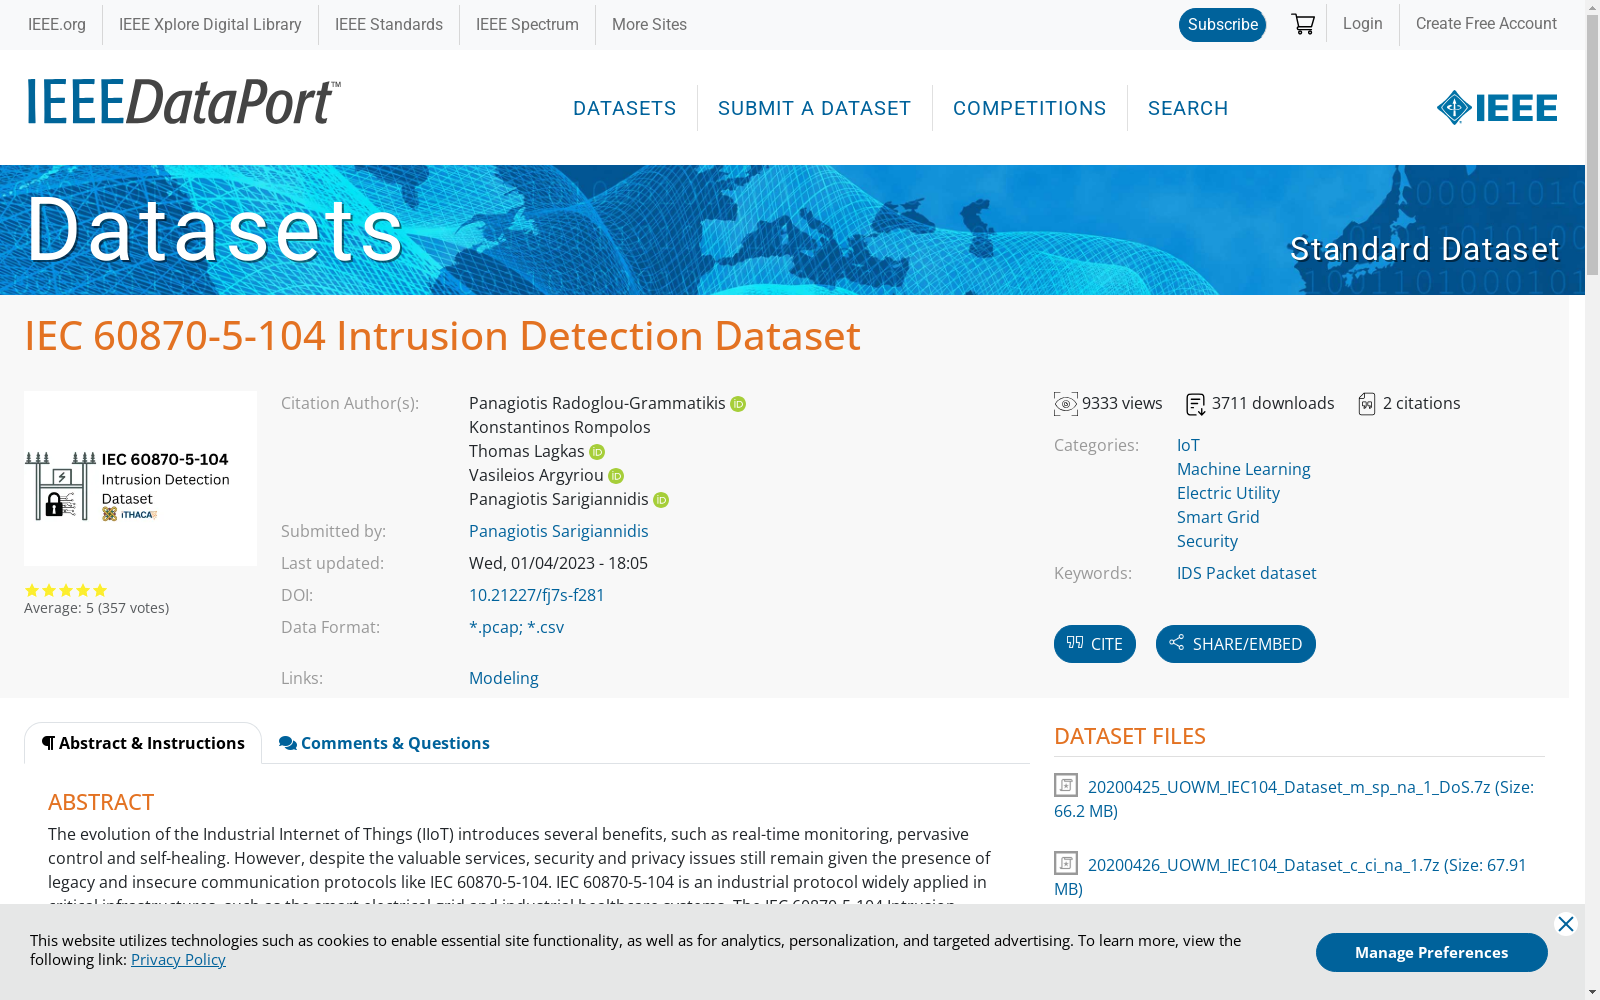The height and width of the screenshot is (1000, 1600).
Task: Click Create Free Account
Action: (x=1486, y=24)
